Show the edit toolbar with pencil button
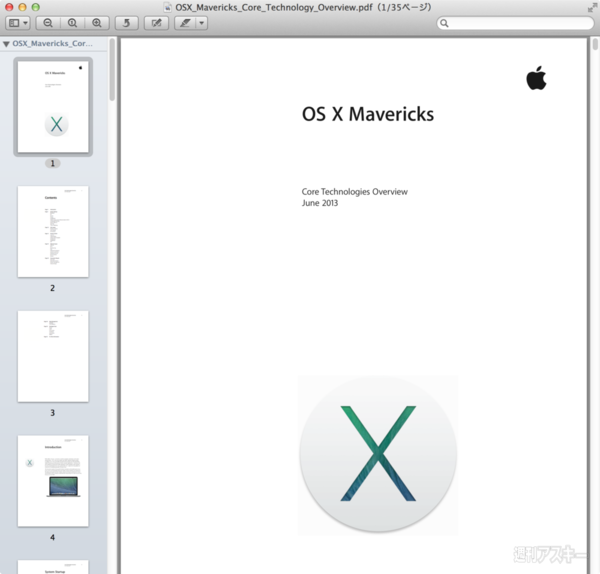 click(x=156, y=23)
